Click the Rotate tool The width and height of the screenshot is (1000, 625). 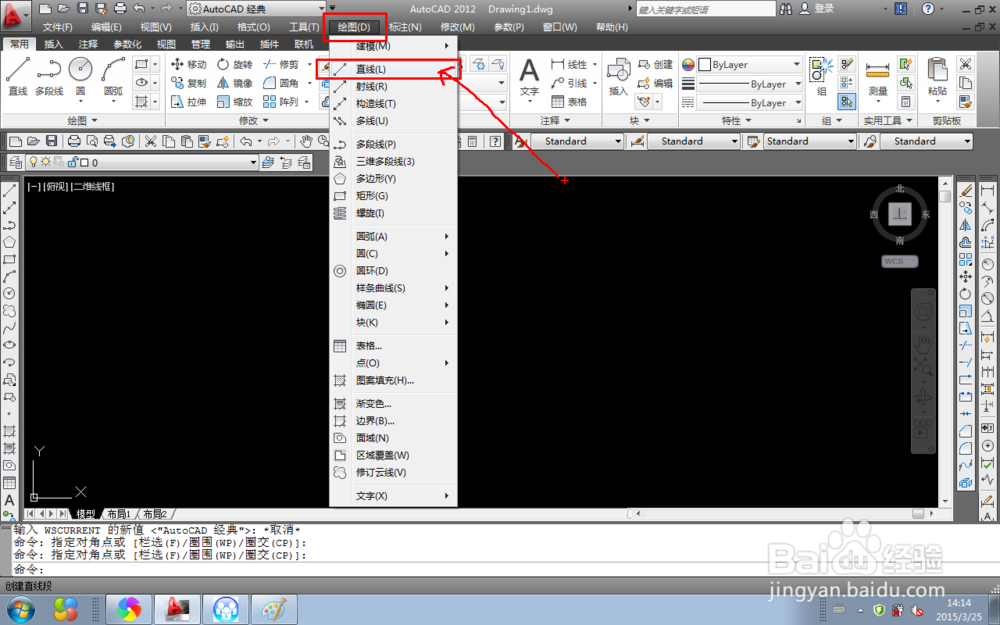click(234, 64)
